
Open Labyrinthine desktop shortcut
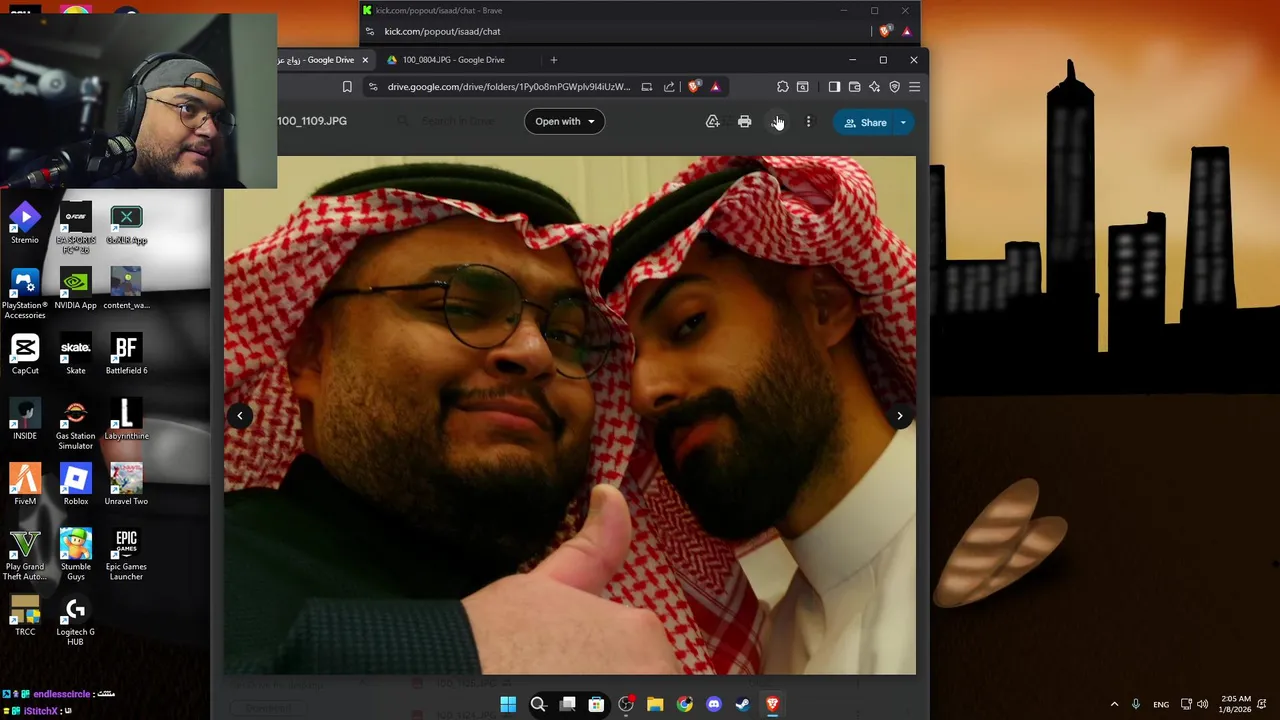[126, 420]
